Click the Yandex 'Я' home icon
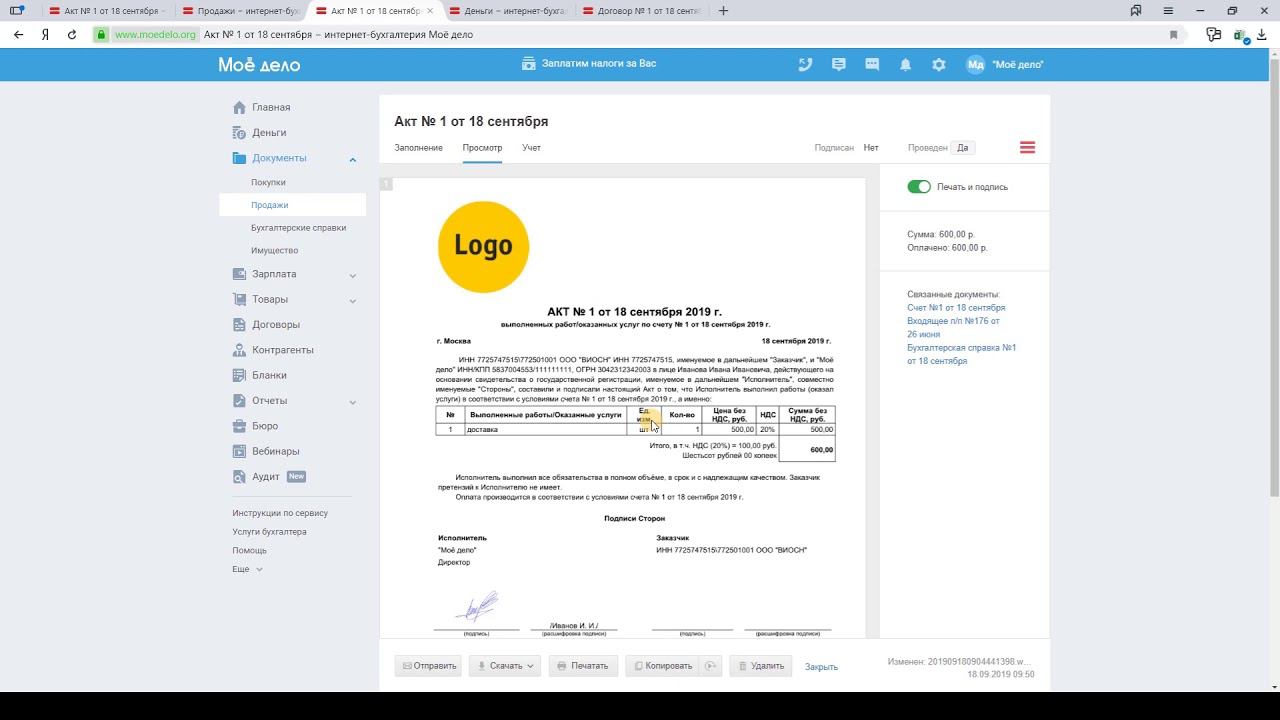Image resolution: width=1280 pixels, height=720 pixels. point(46,34)
